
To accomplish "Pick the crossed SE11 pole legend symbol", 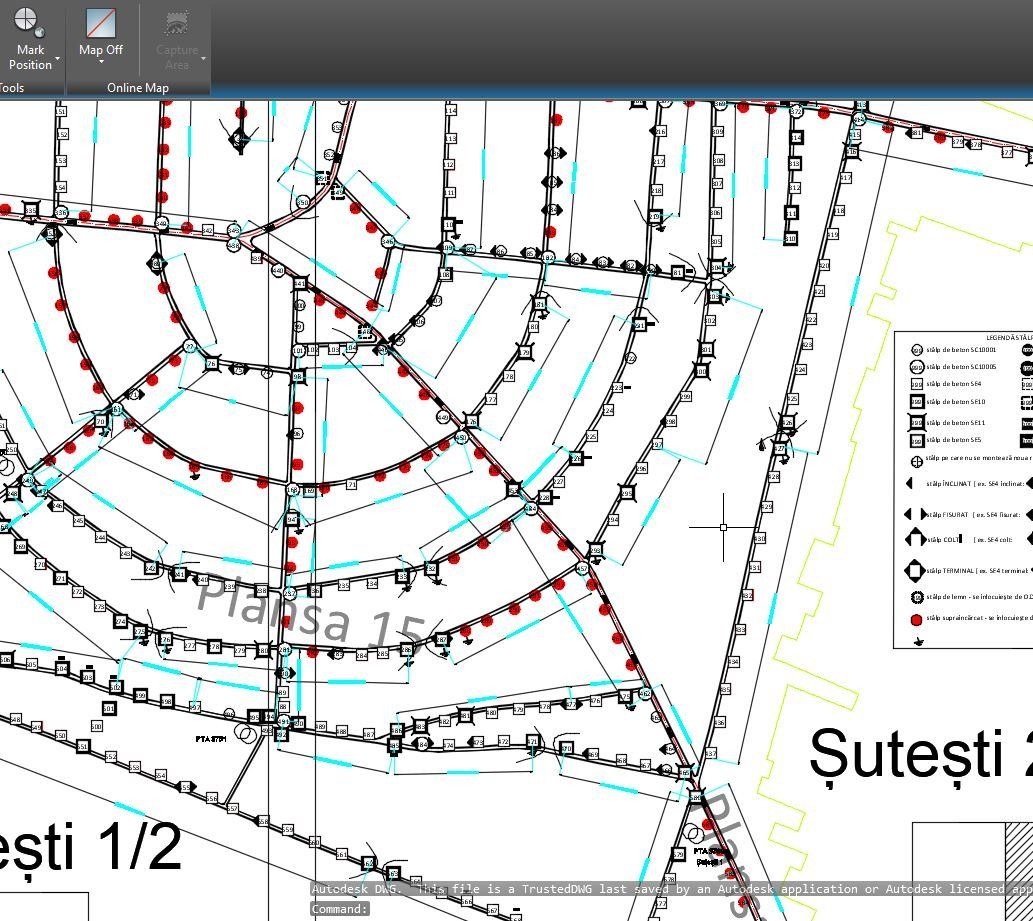I will (x=916, y=422).
